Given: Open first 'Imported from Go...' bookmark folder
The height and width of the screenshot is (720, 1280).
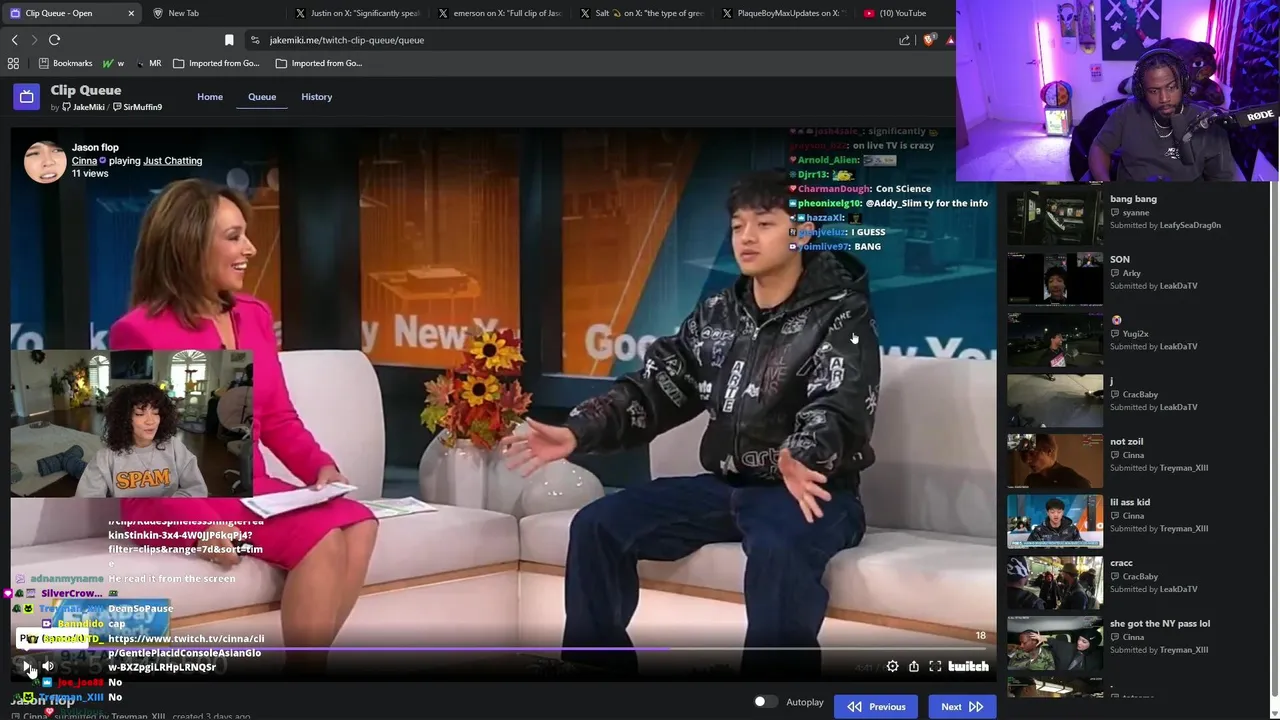Looking at the screenshot, I should click(216, 63).
